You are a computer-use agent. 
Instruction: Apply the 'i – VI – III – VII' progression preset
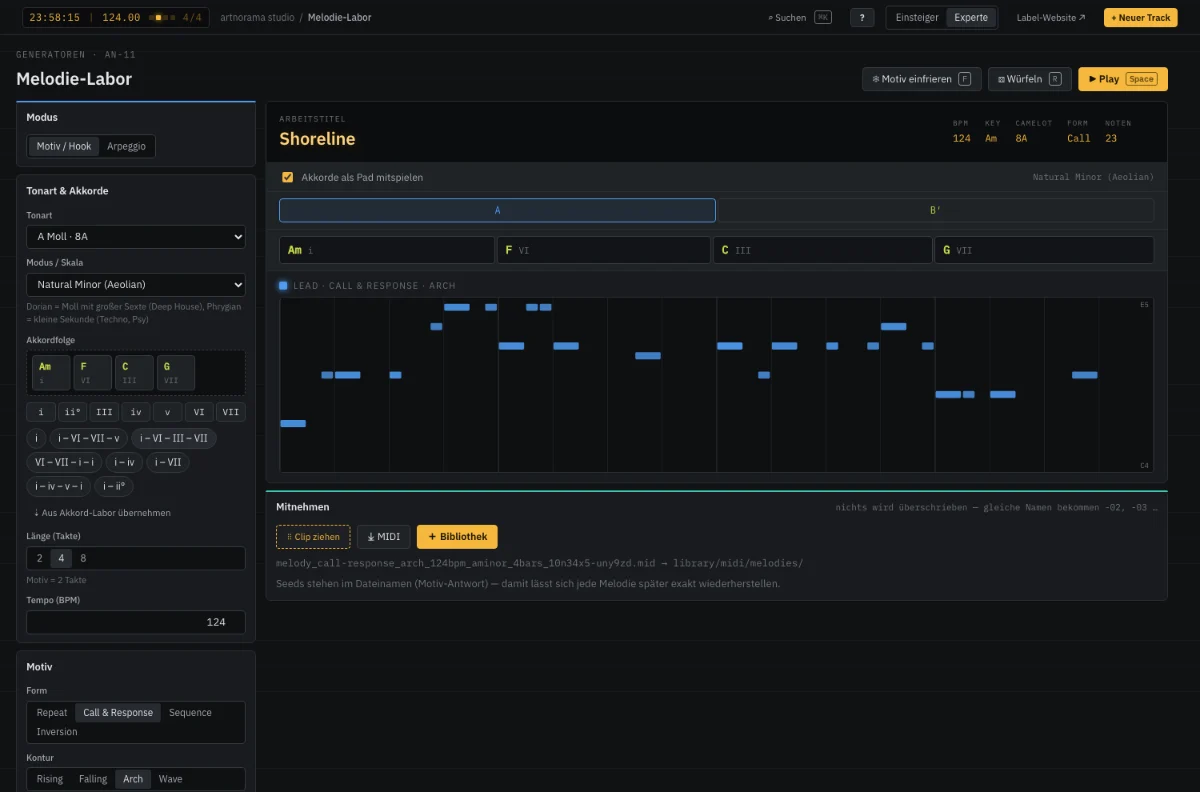tap(174, 438)
